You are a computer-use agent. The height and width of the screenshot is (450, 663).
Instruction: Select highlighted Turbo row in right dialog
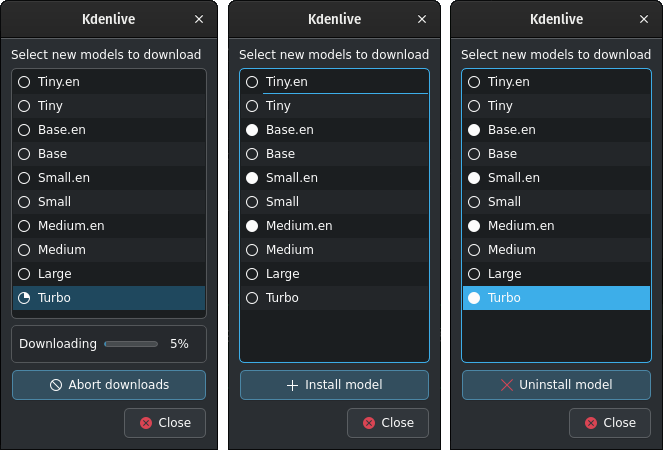click(556, 298)
